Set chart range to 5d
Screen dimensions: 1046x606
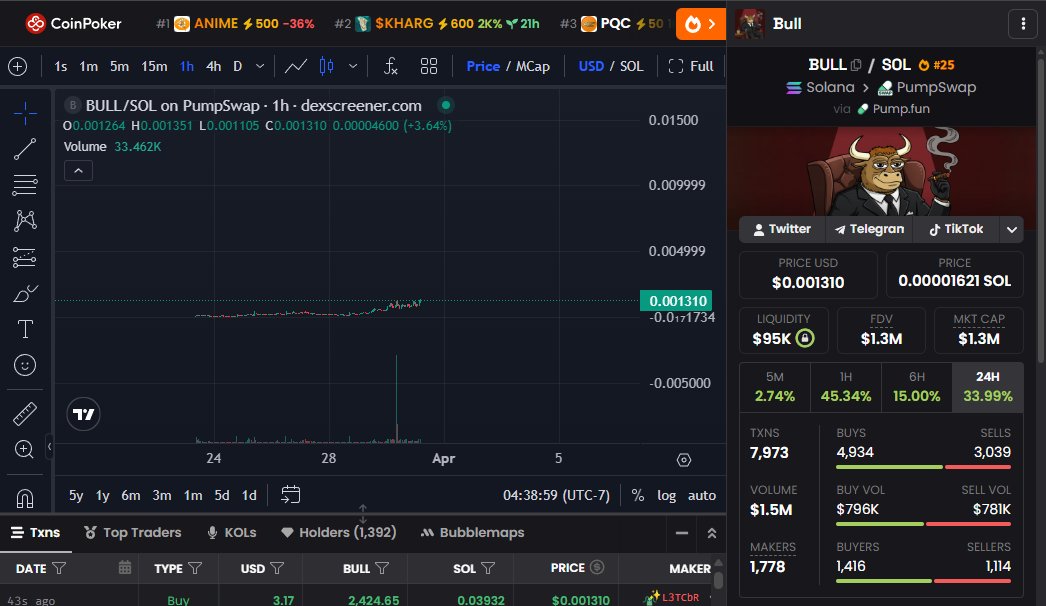click(x=221, y=495)
